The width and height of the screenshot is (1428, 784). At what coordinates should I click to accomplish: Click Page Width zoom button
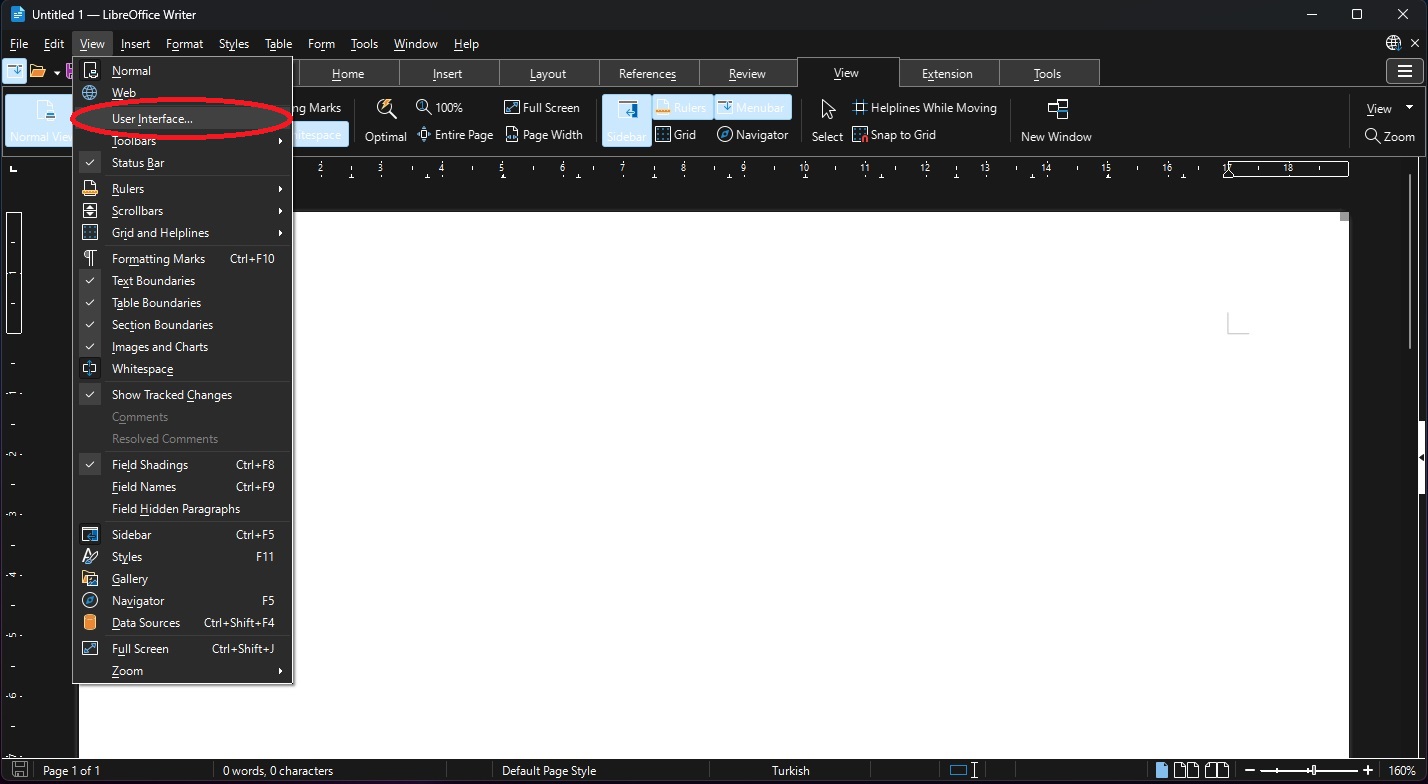(x=544, y=134)
